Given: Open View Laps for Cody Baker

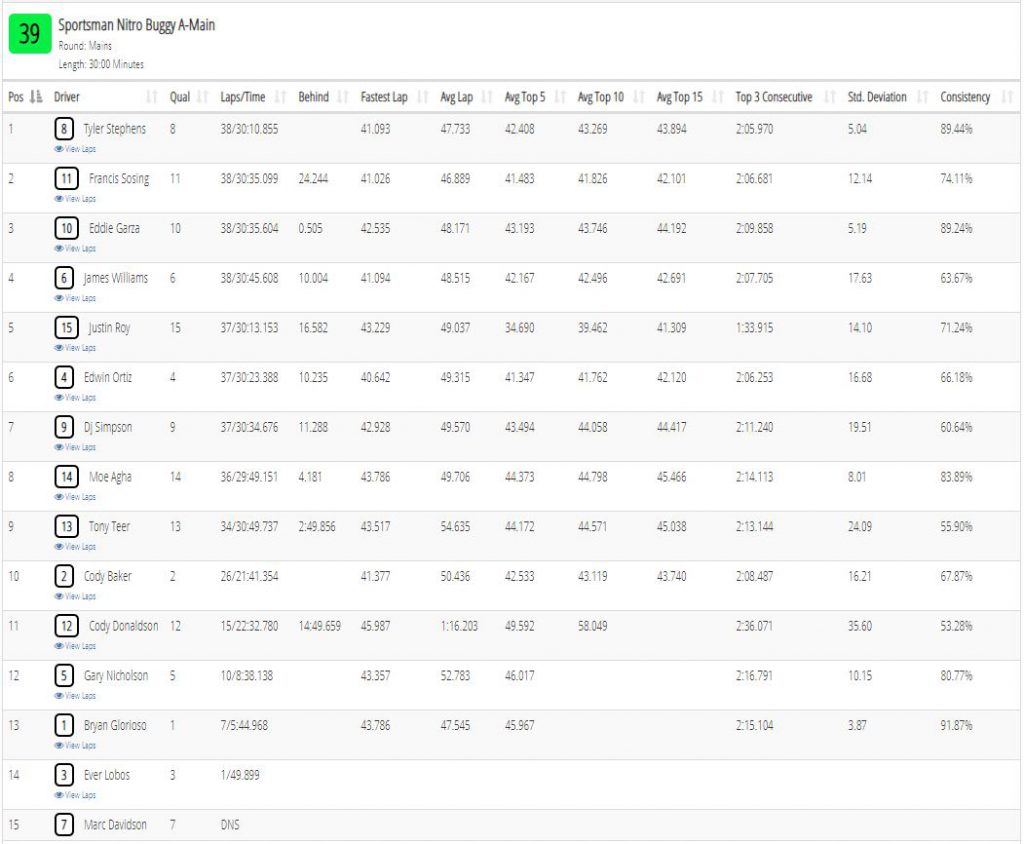Looking at the screenshot, I should 75,596.
